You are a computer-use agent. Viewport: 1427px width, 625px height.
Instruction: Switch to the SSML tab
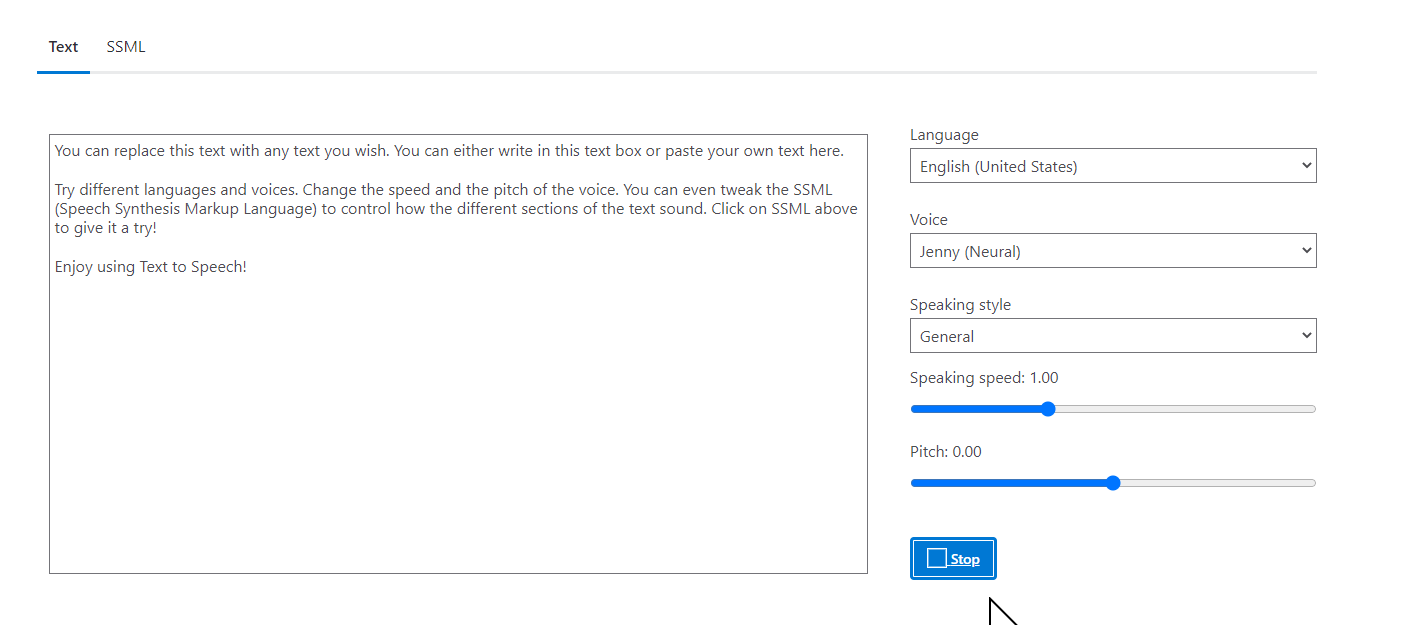click(126, 47)
